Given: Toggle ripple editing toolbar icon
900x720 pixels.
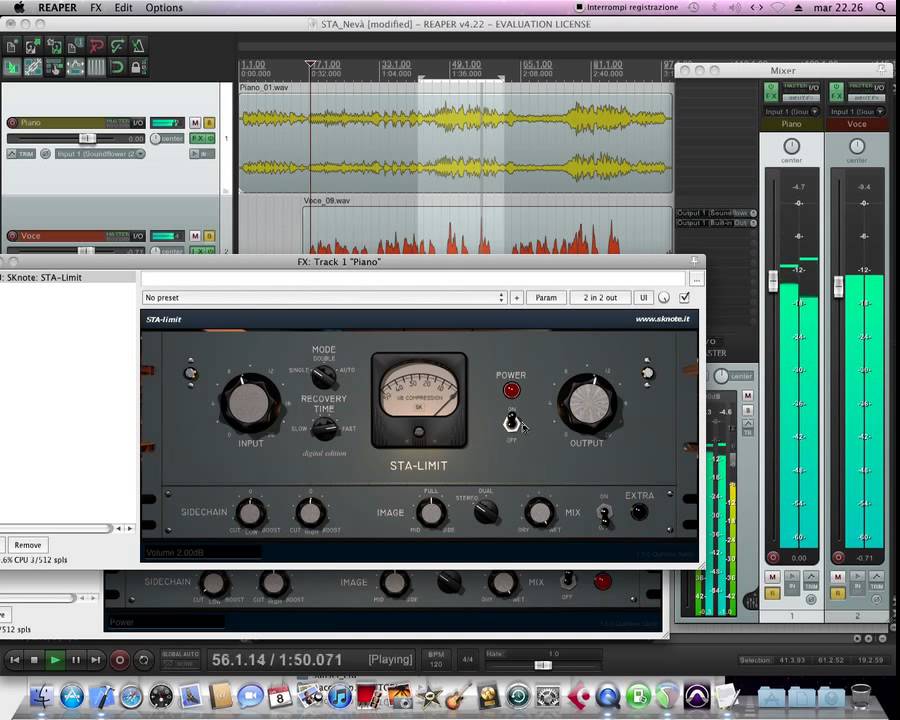Looking at the screenshot, I should click(54, 67).
